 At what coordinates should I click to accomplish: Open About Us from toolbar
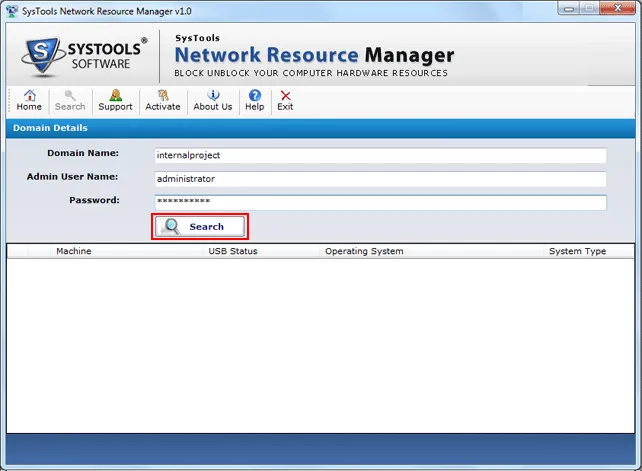[x=212, y=100]
